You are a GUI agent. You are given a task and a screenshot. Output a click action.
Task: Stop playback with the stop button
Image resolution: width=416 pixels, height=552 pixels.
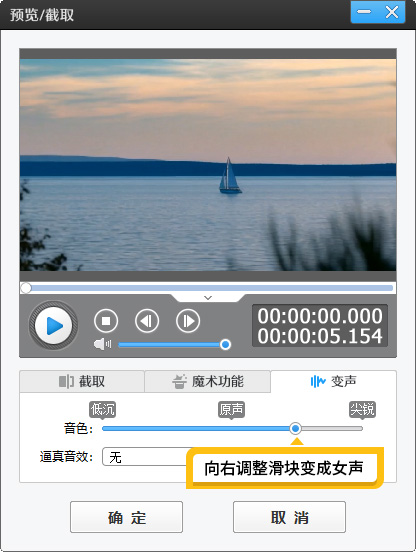point(106,321)
